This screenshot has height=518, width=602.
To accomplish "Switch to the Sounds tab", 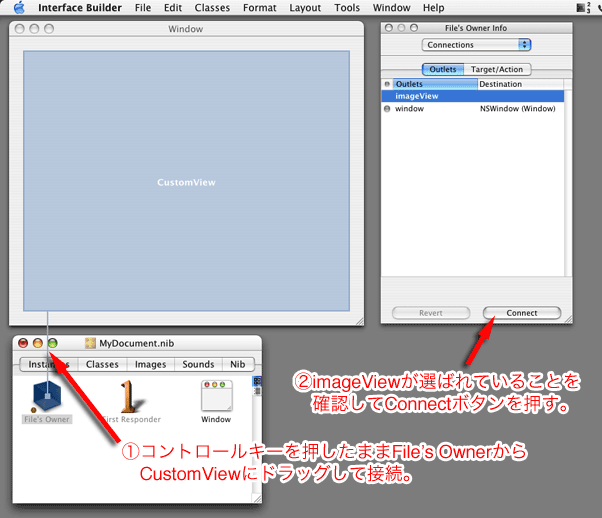I will click(x=198, y=365).
